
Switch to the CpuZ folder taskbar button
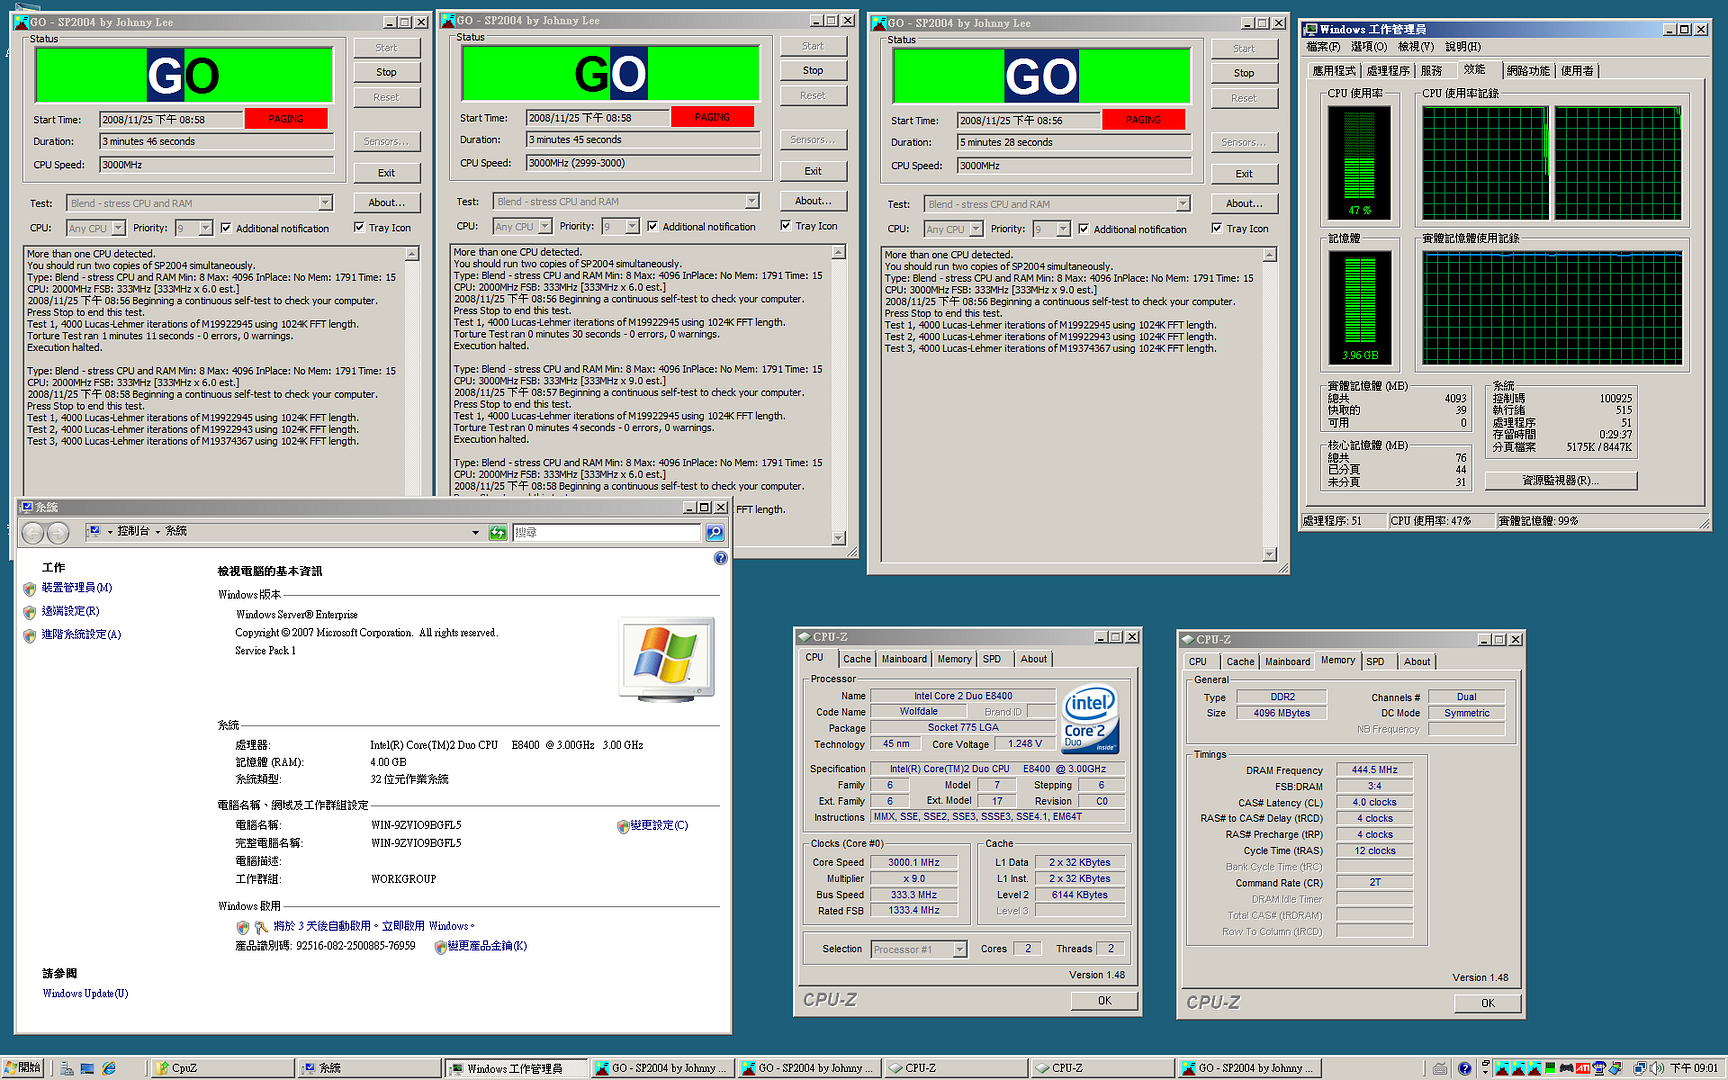pyautogui.click(x=221, y=1068)
